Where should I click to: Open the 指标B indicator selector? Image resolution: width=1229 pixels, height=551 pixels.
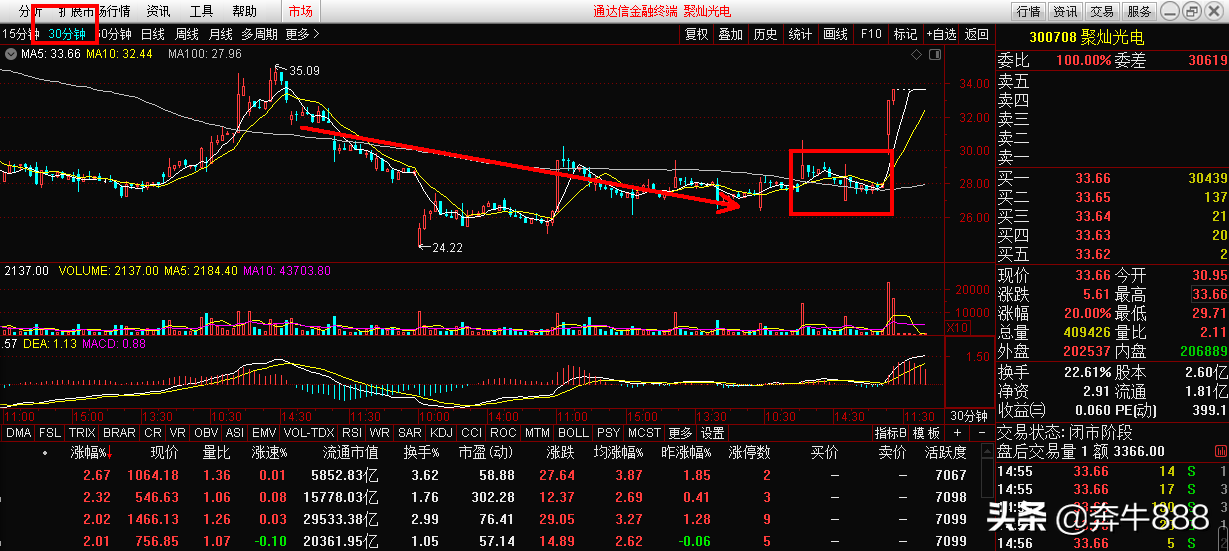890,433
